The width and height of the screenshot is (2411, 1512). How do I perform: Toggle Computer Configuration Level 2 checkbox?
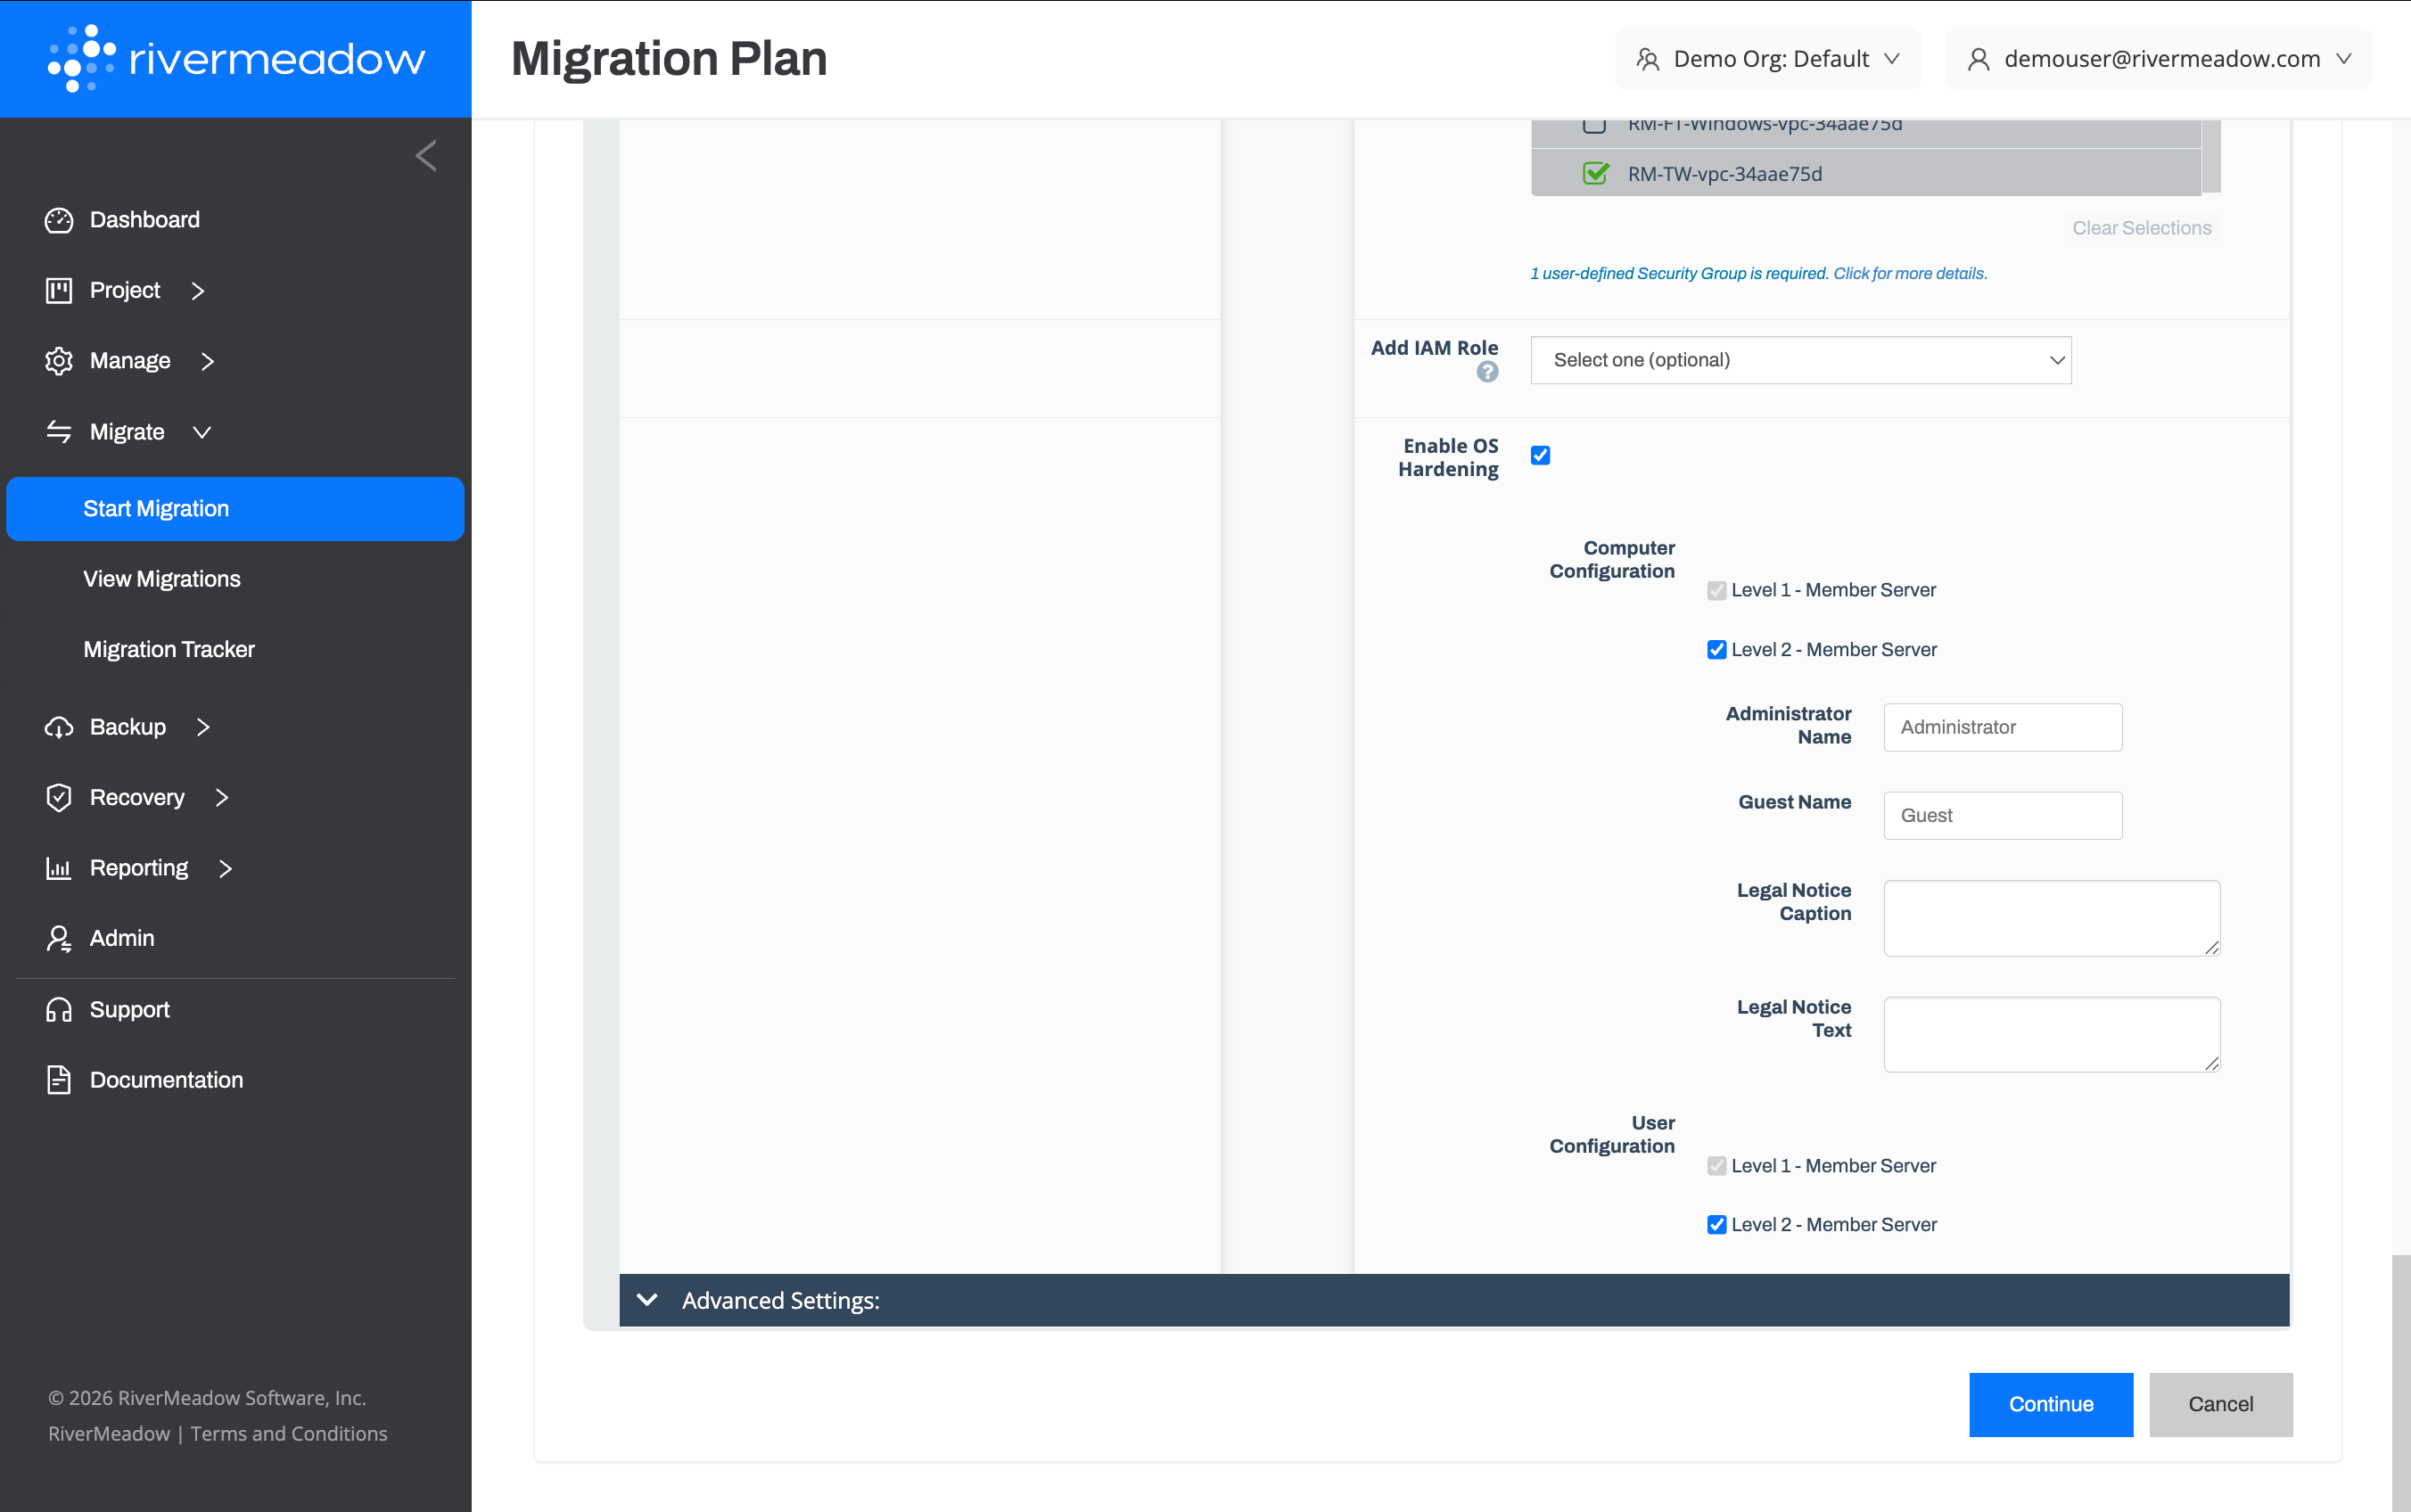[x=1716, y=650]
